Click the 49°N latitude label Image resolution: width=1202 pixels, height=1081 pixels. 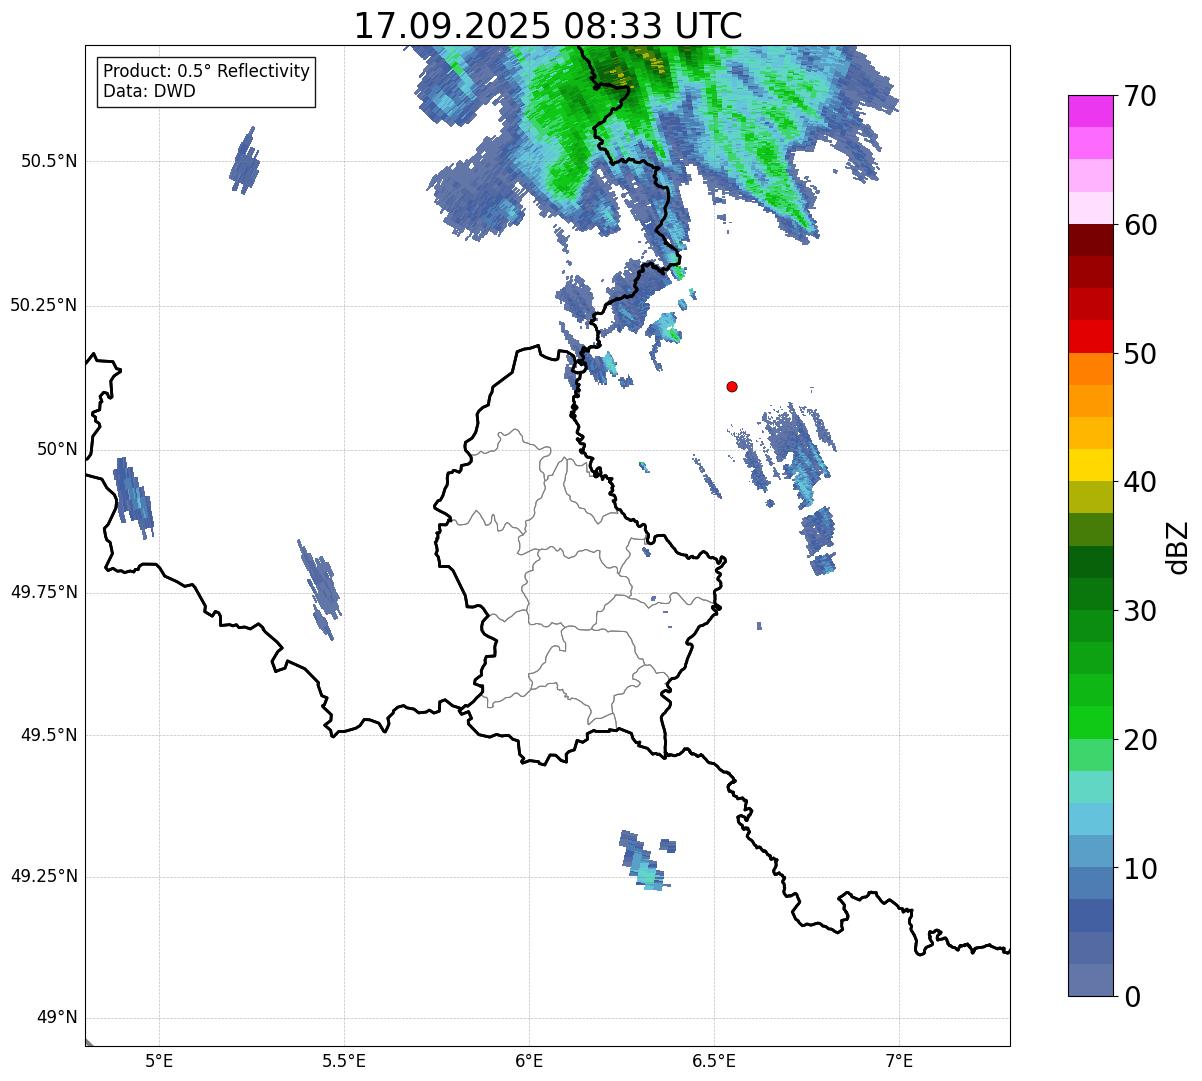(x=58, y=1018)
